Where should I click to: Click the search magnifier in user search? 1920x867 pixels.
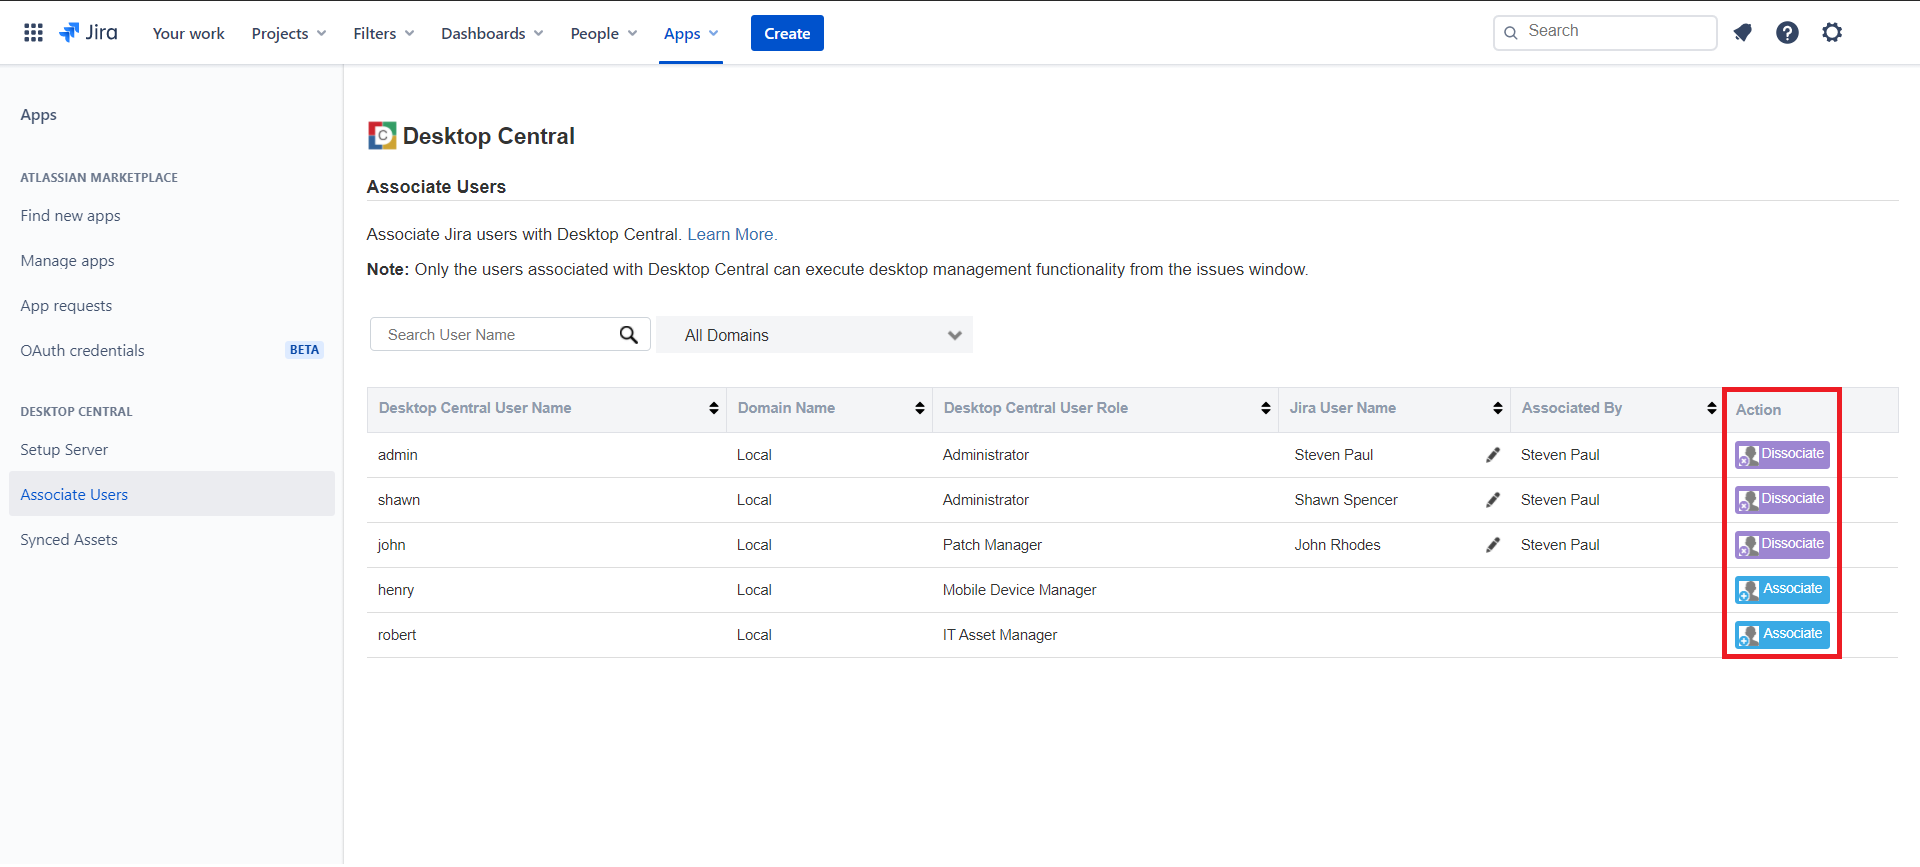pyautogui.click(x=628, y=335)
